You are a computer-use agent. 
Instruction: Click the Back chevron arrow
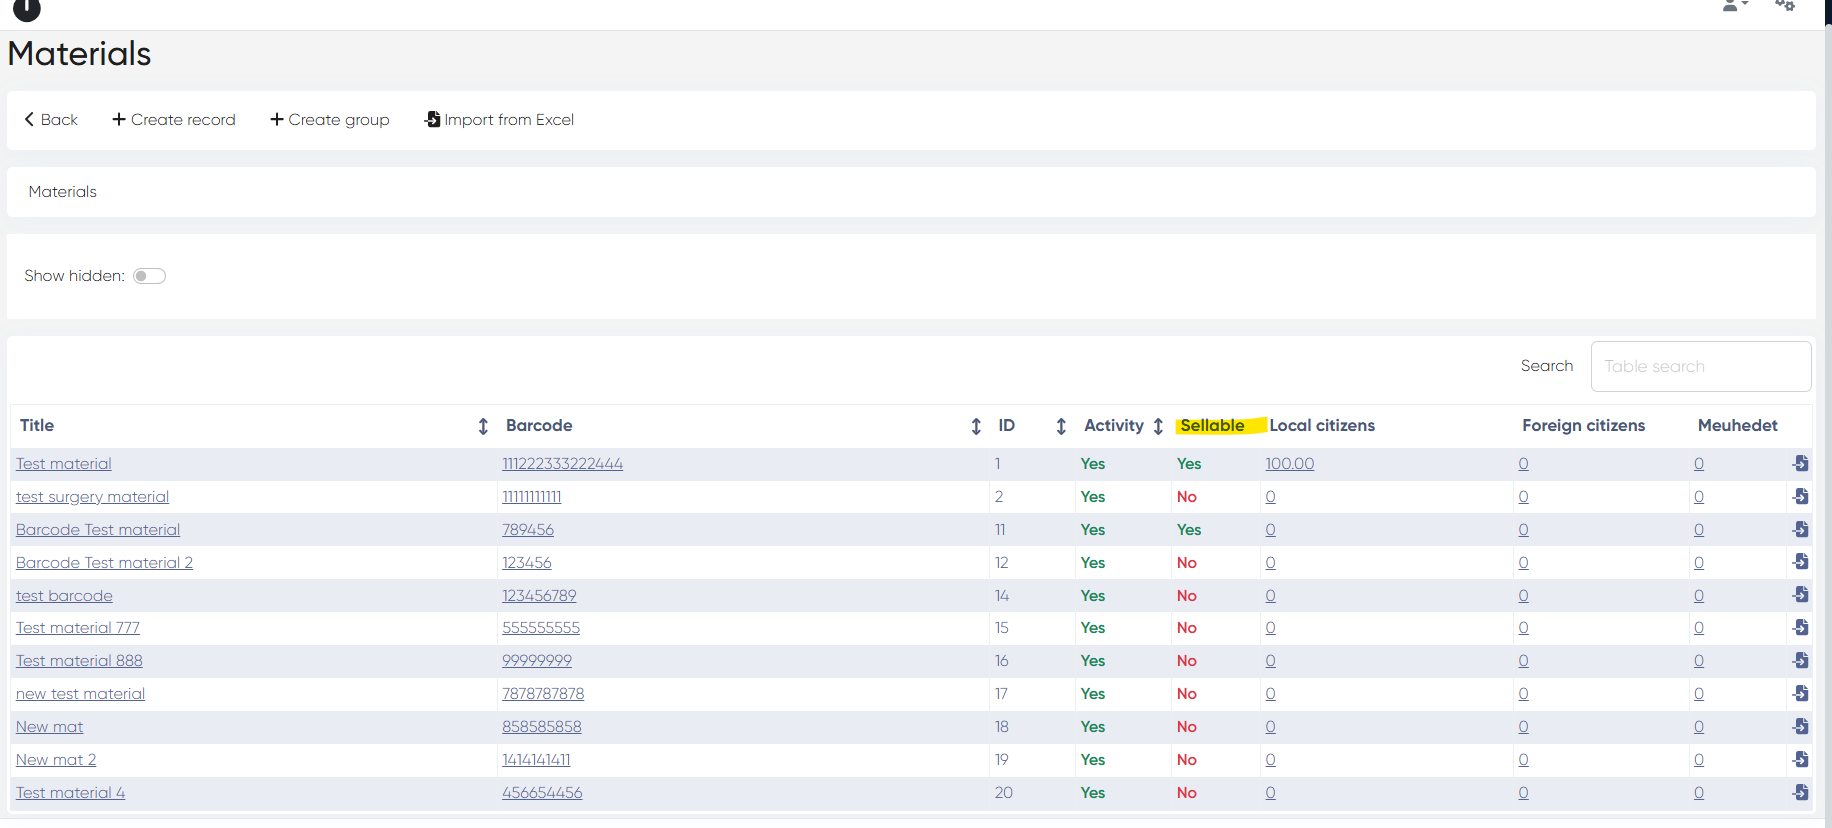(30, 119)
